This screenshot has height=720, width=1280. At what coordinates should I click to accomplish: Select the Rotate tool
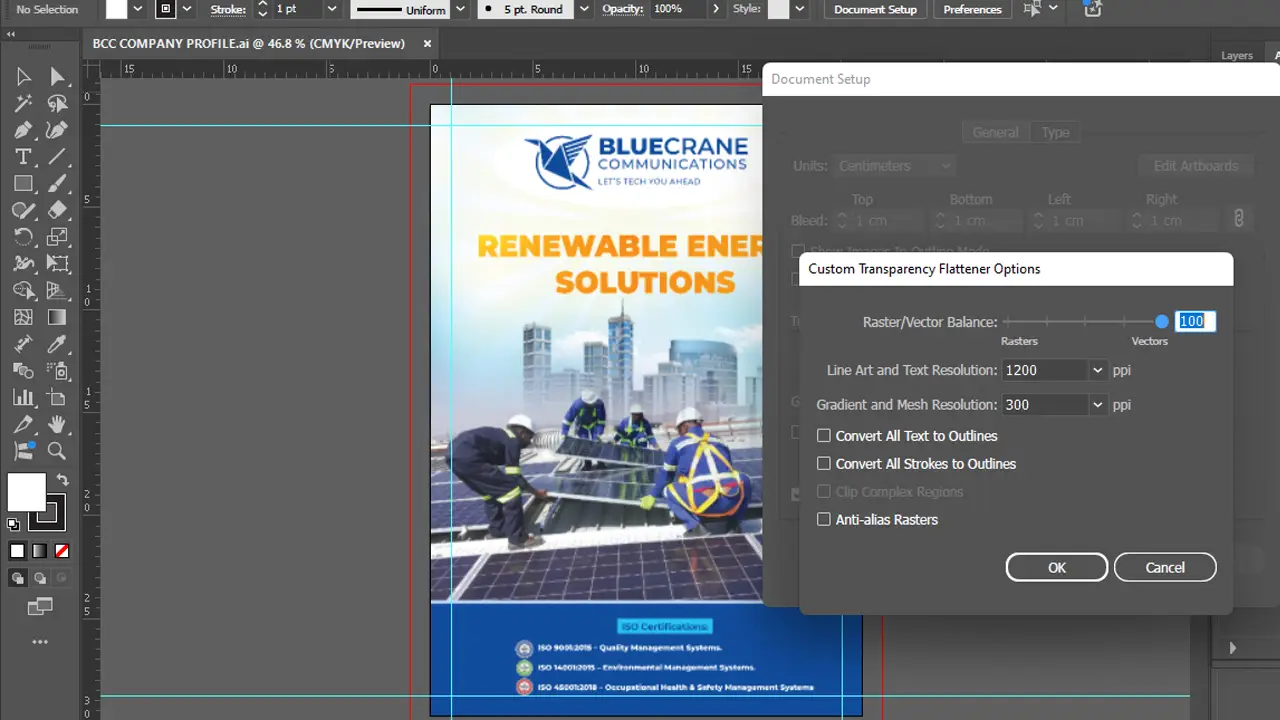[x=25, y=236]
